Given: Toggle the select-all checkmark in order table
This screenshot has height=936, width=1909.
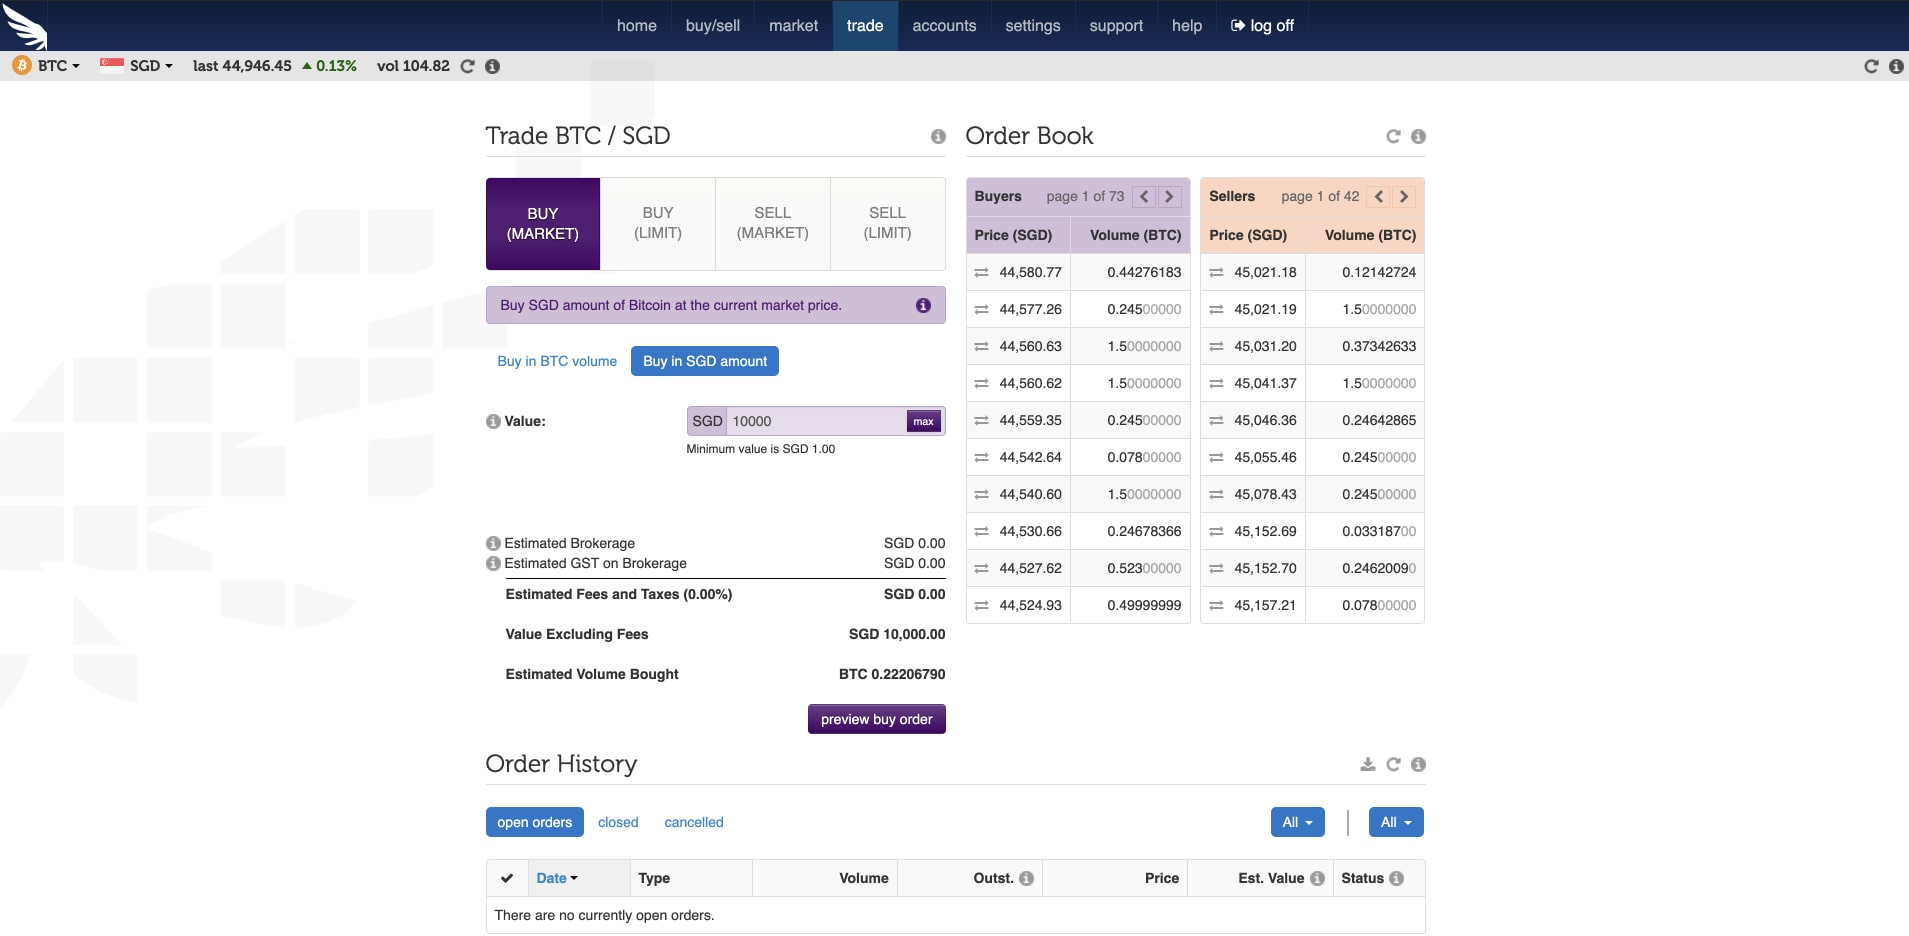Looking at the screenshot, I should (x=507, y=878).
